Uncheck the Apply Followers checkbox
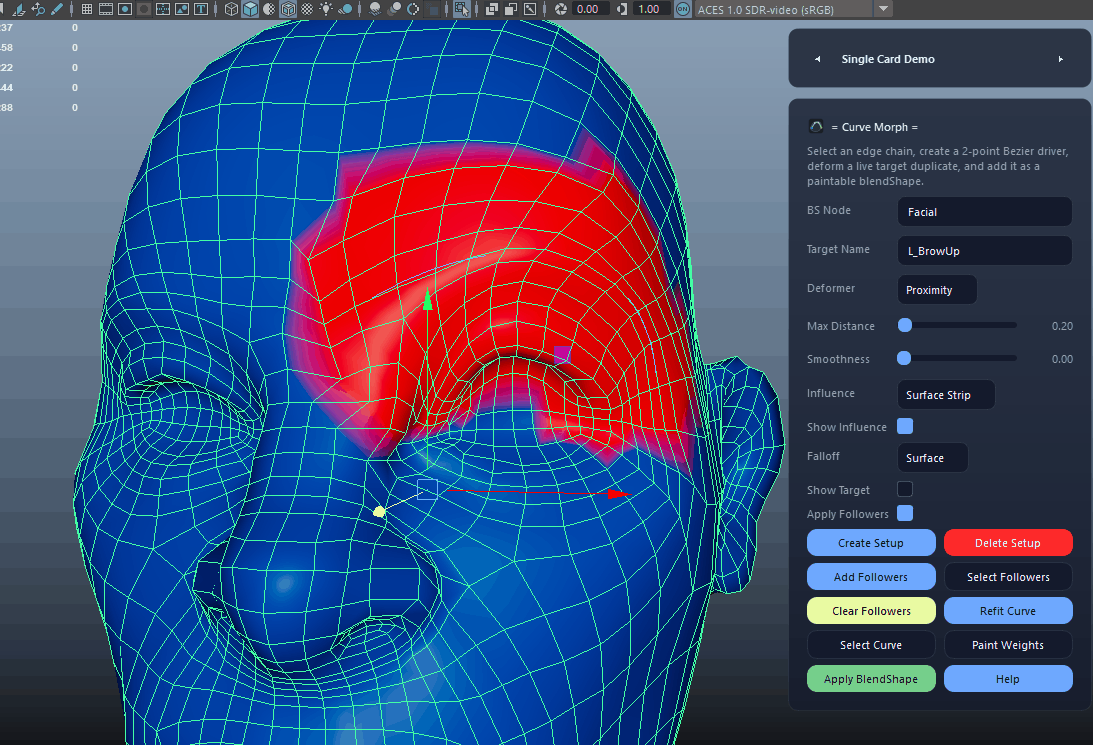Image resolution: width=1093 pixels, height=745 pixels. 905,513
